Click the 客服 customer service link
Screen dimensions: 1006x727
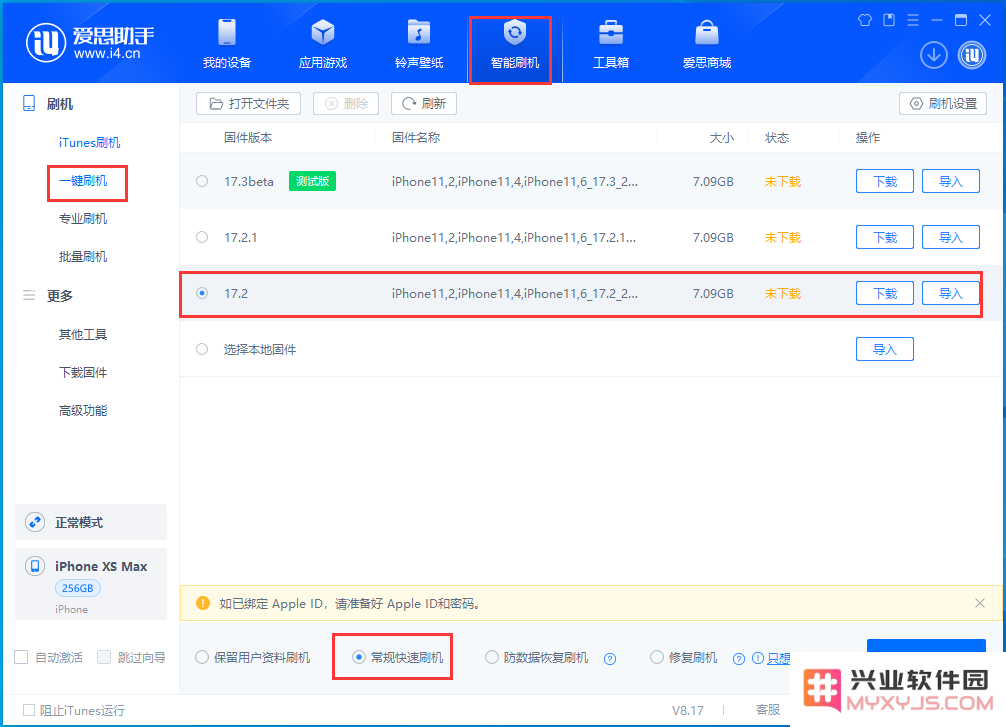click(x=768, y=710)
